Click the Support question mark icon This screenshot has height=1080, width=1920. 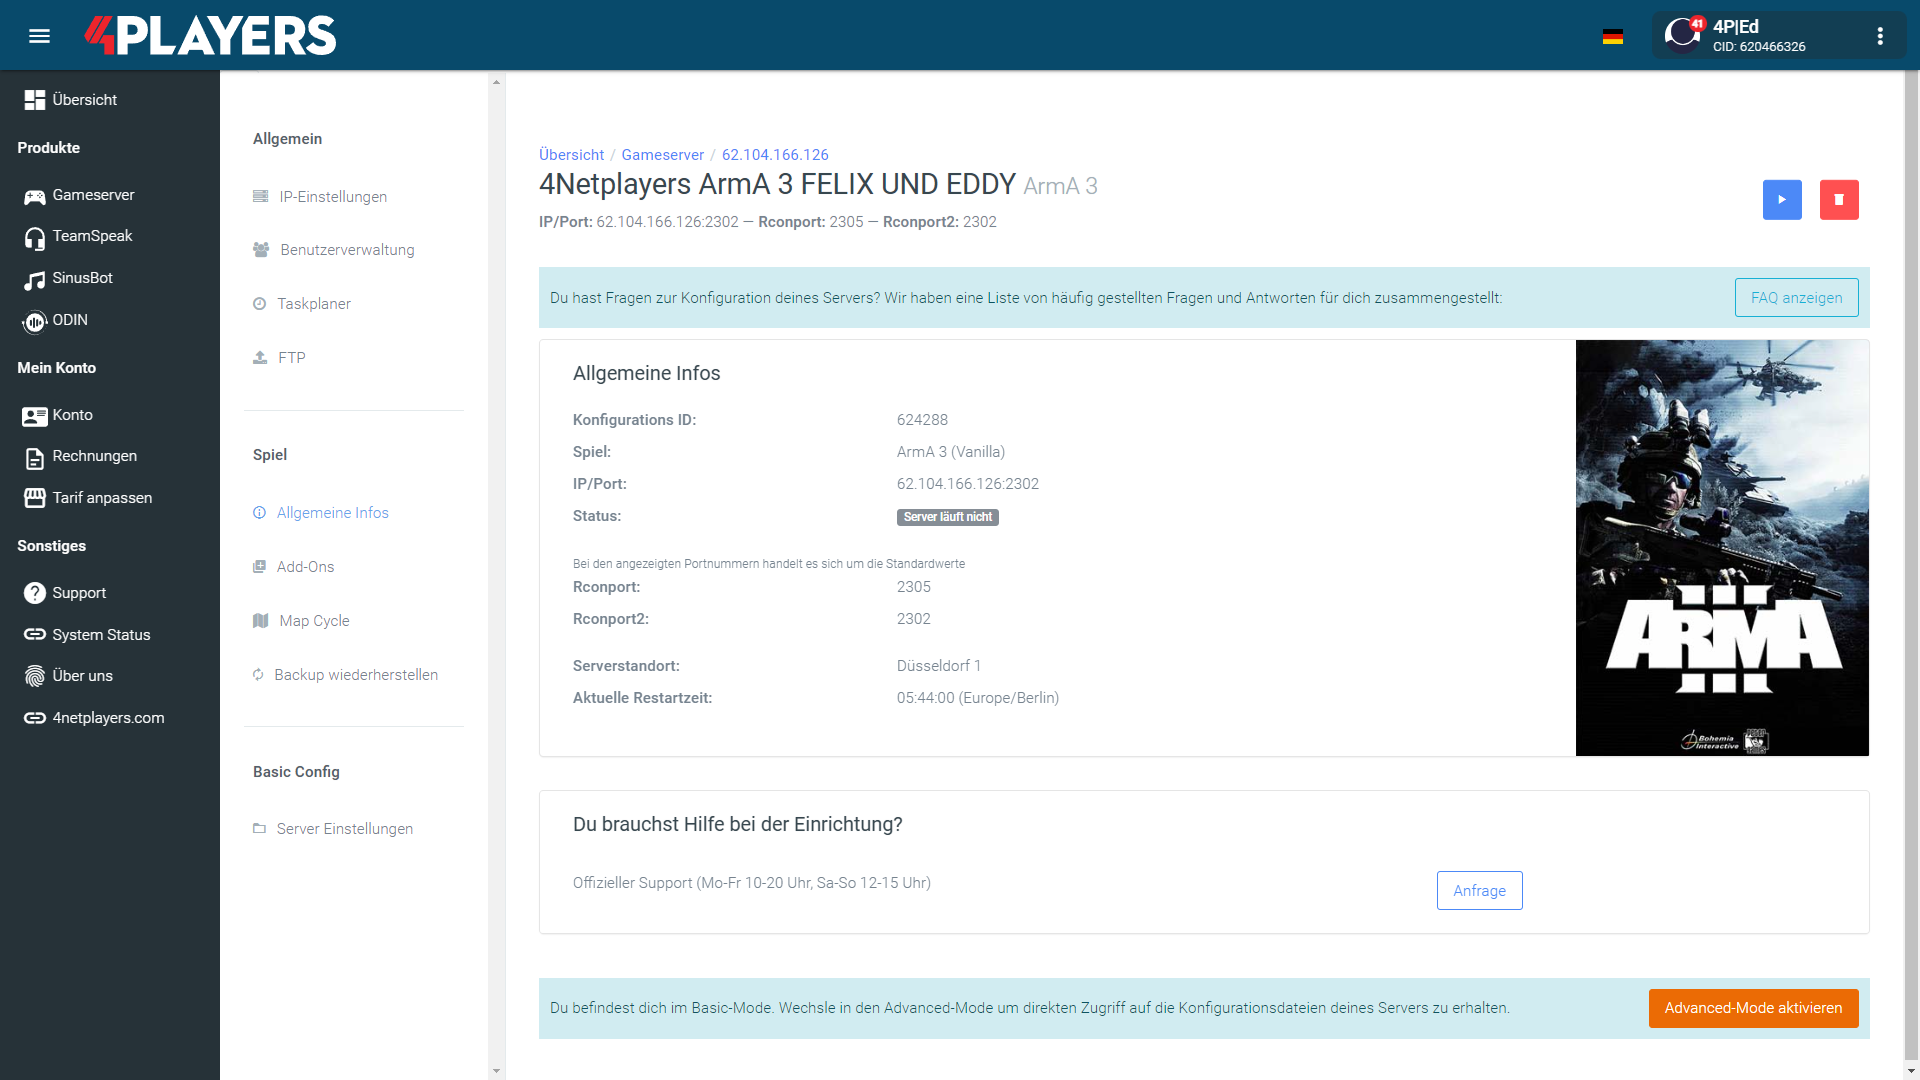point(35,593)
